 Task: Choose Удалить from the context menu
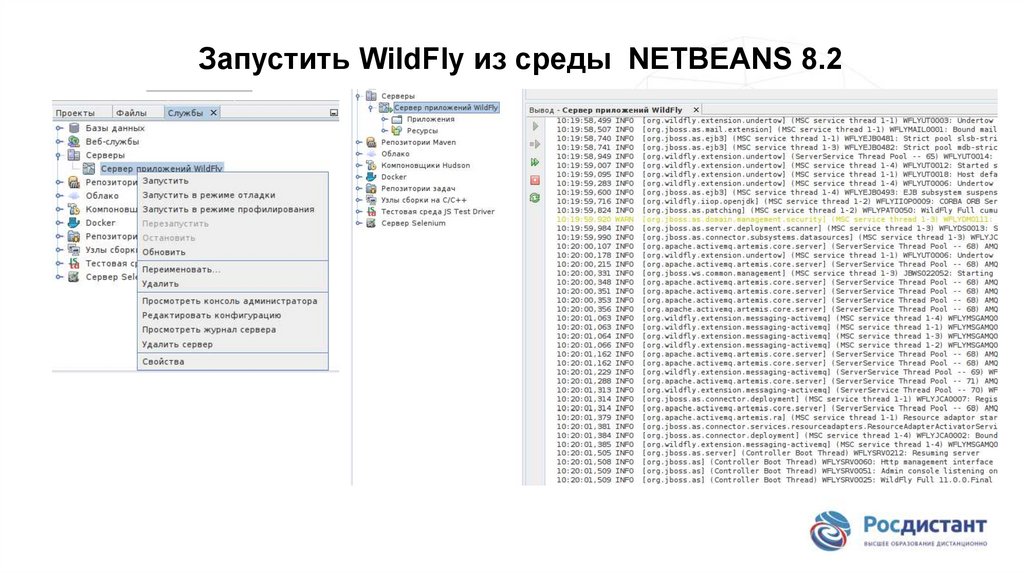[x=232, y=283]
